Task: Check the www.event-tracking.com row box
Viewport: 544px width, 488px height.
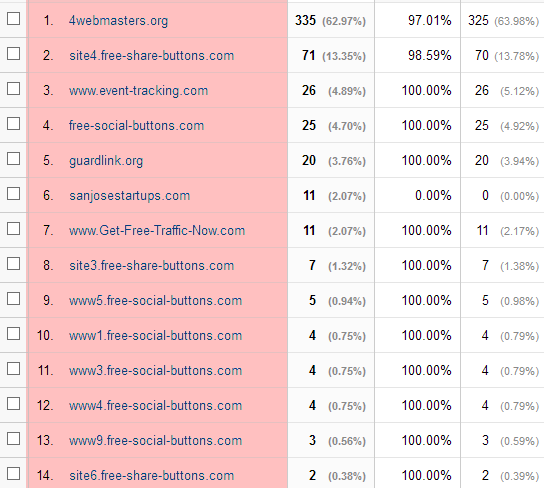Action: point(13,89)
